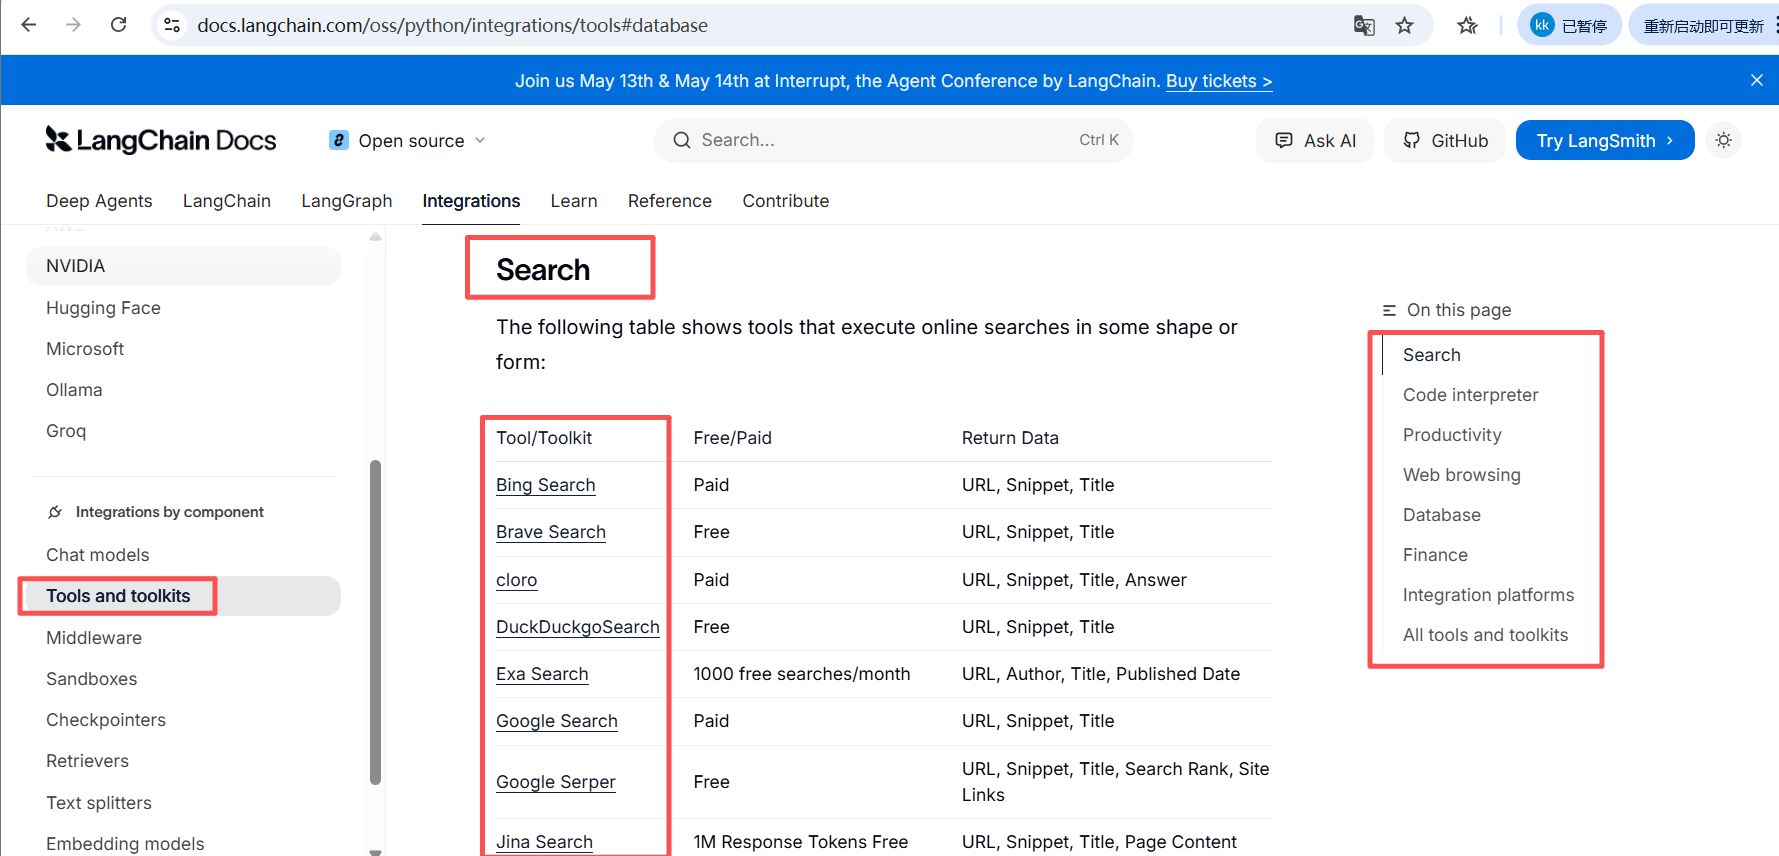Click the Search section heading
The height and width of the screenshot is (856, 1779).
coord(543,270)
